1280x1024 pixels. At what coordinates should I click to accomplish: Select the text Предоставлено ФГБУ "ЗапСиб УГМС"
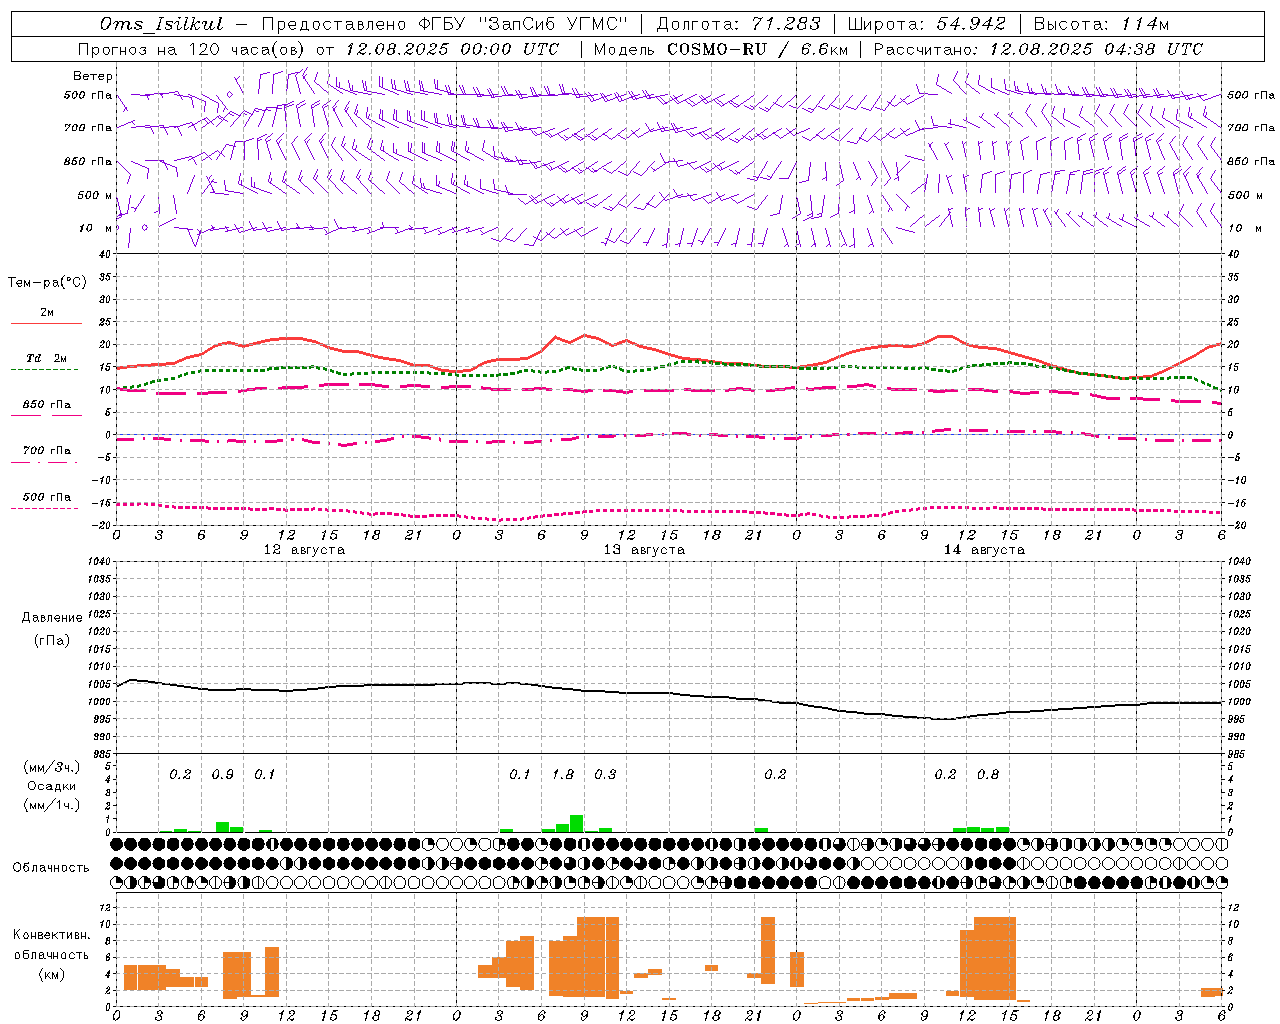coord(445,24)
